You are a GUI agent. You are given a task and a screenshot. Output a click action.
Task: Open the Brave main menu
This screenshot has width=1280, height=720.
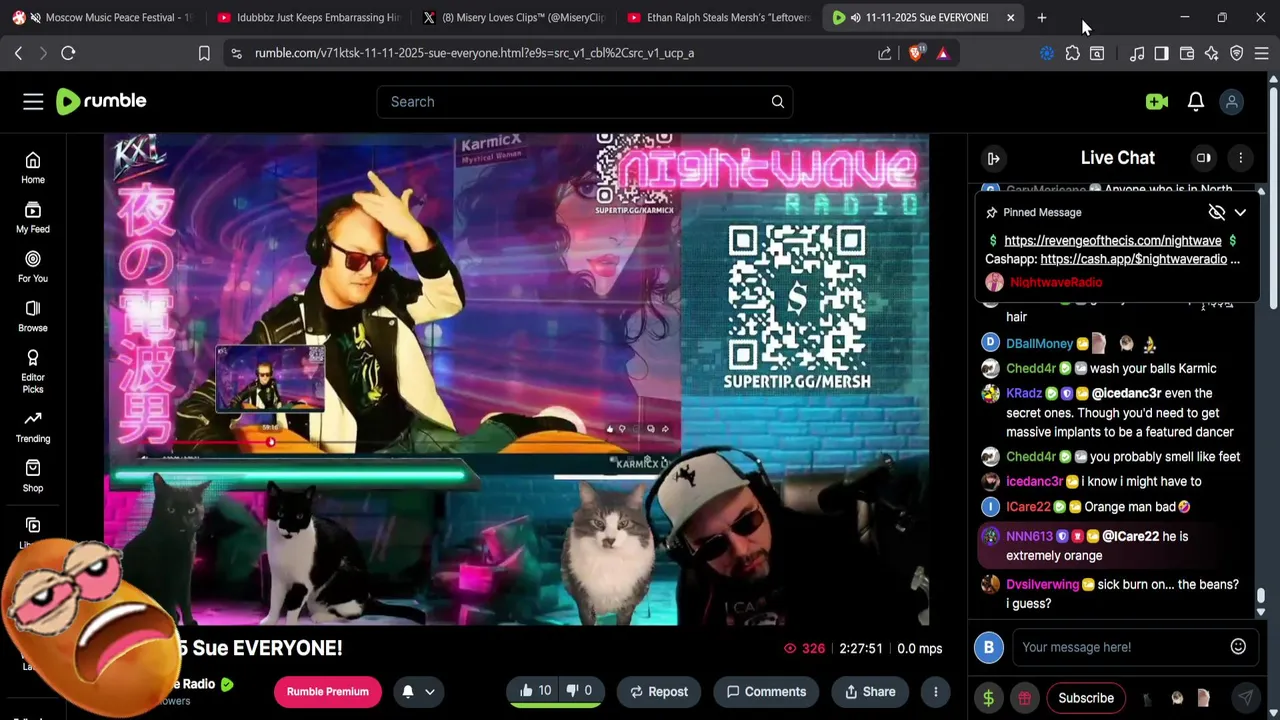(x=1262, y=53)
